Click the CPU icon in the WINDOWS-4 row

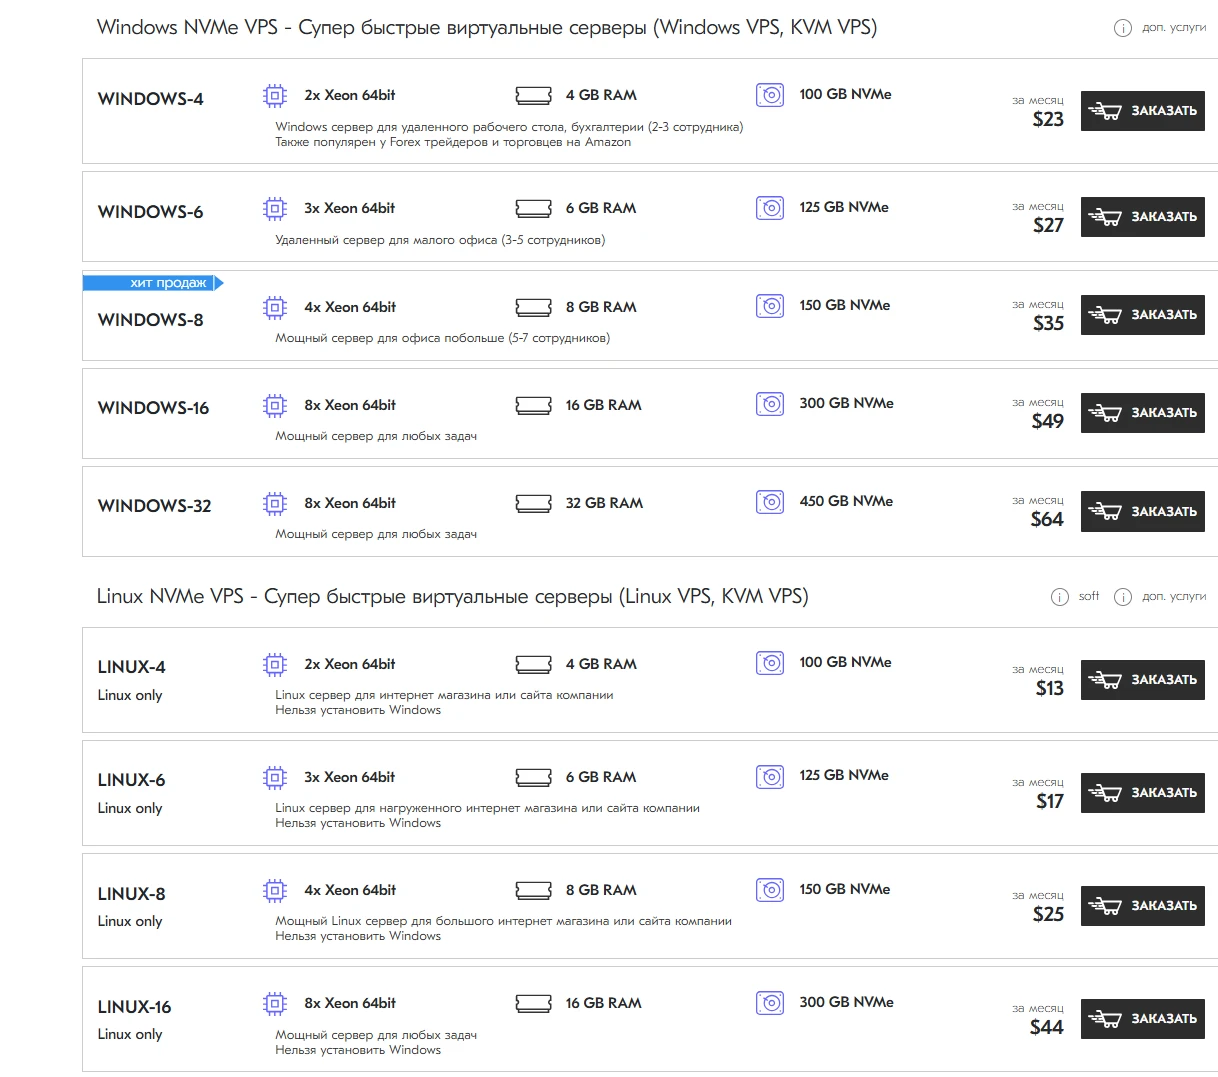(274, 95)
